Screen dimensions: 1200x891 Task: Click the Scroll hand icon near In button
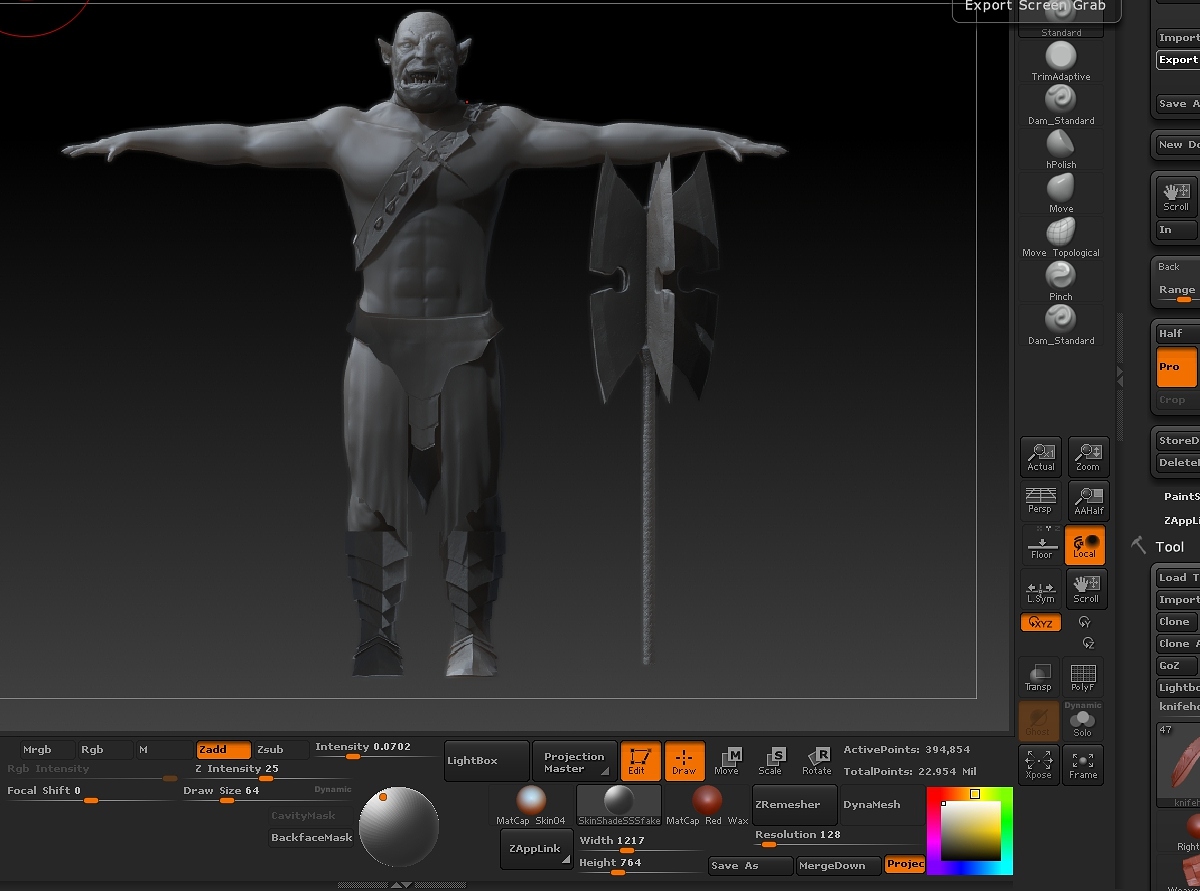1176,195
